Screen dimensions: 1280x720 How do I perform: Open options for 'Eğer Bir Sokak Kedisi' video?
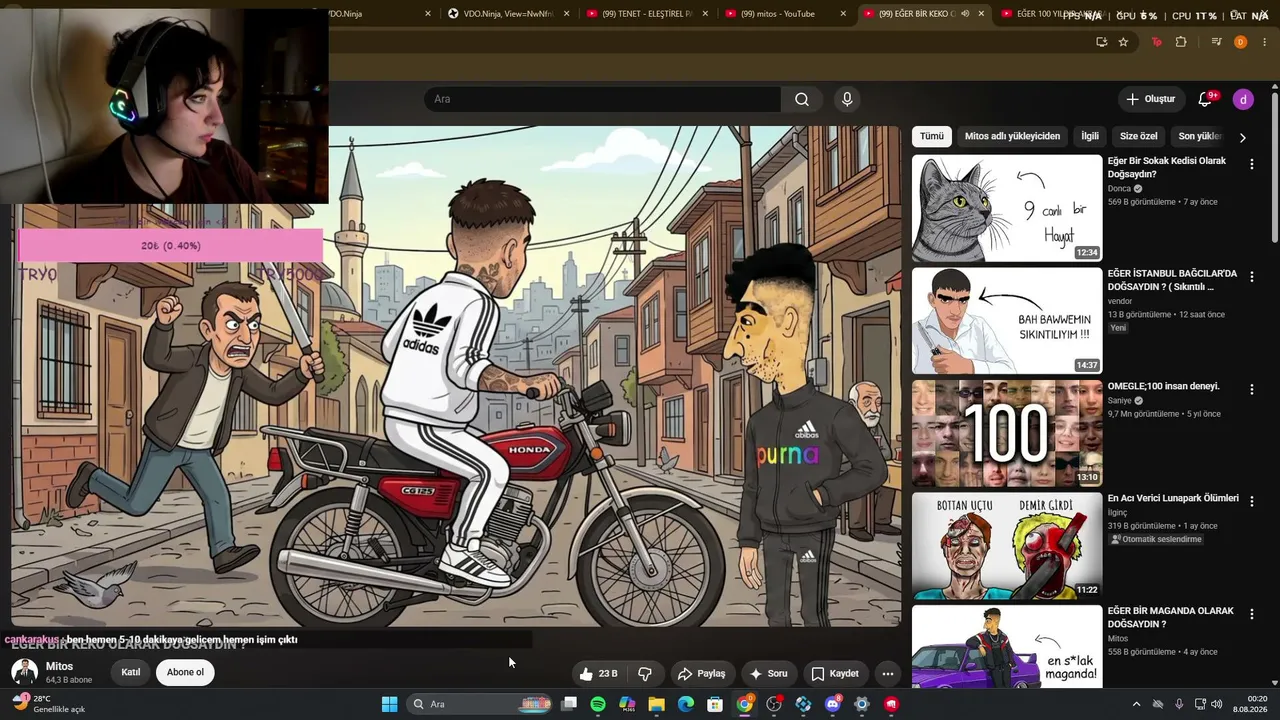point(1251,164)
